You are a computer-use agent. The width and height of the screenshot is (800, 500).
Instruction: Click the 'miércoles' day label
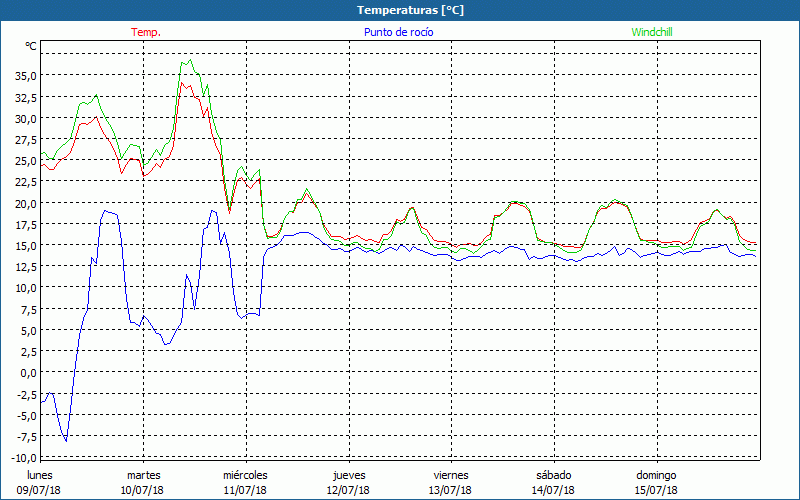coord(245,476)
